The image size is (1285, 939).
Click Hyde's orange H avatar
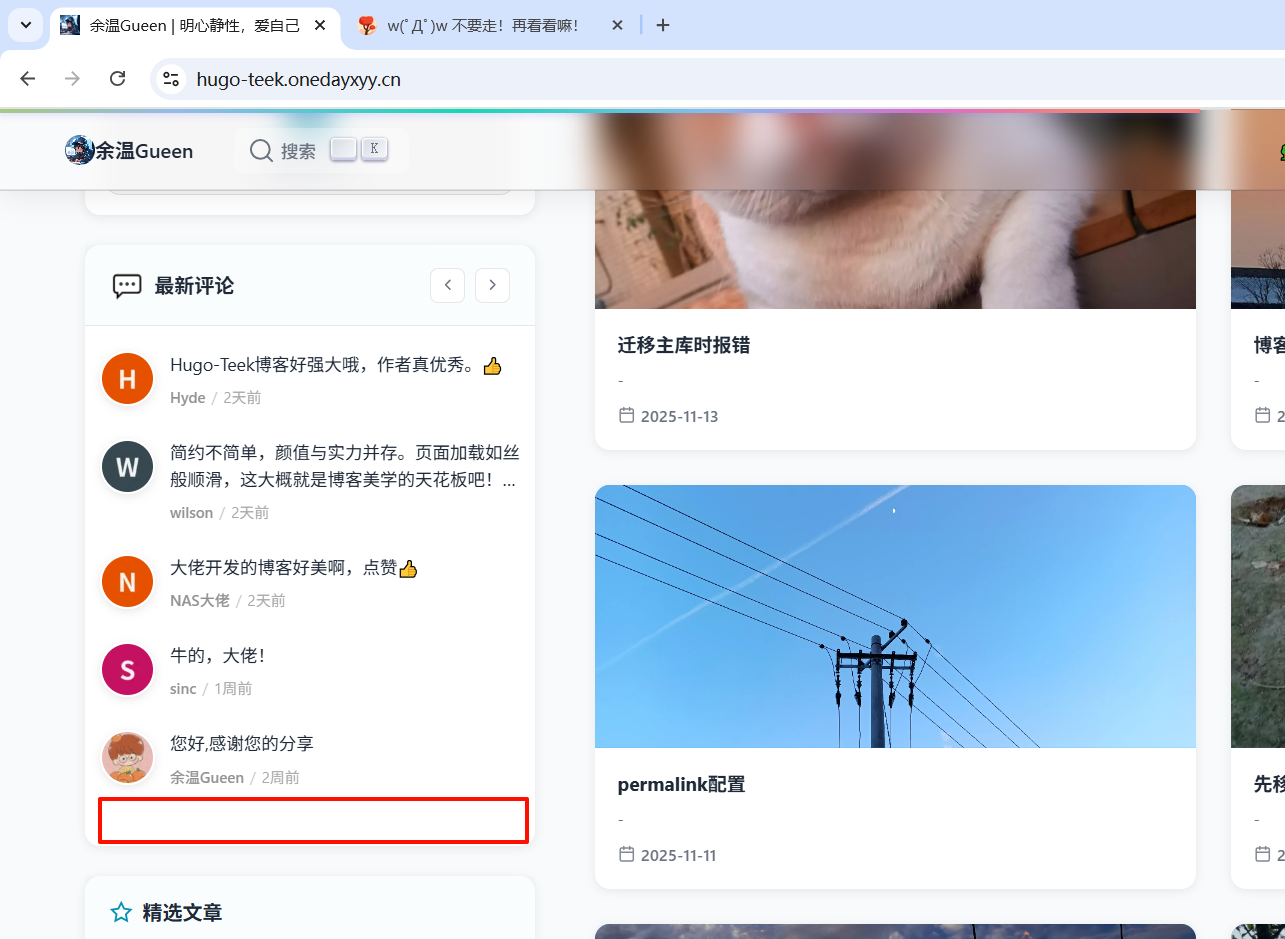tap(127, 379)
